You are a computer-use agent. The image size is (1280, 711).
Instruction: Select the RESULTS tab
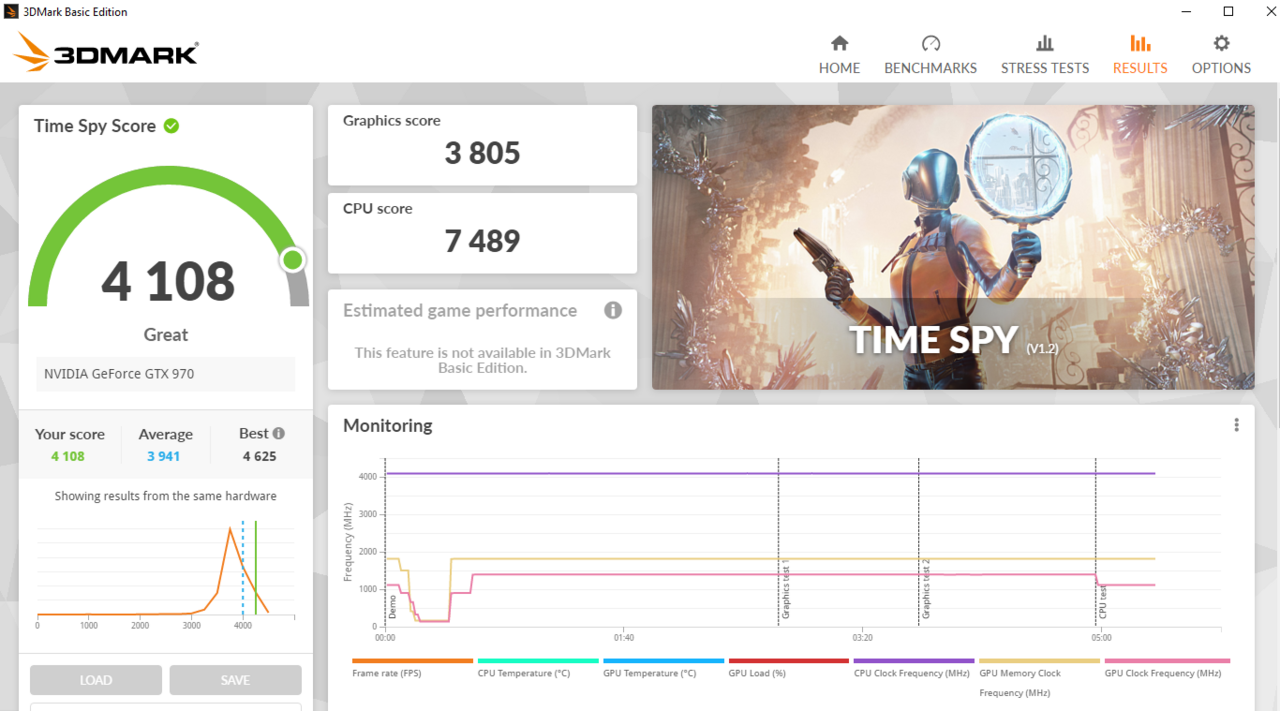(x=1140, y=55)
